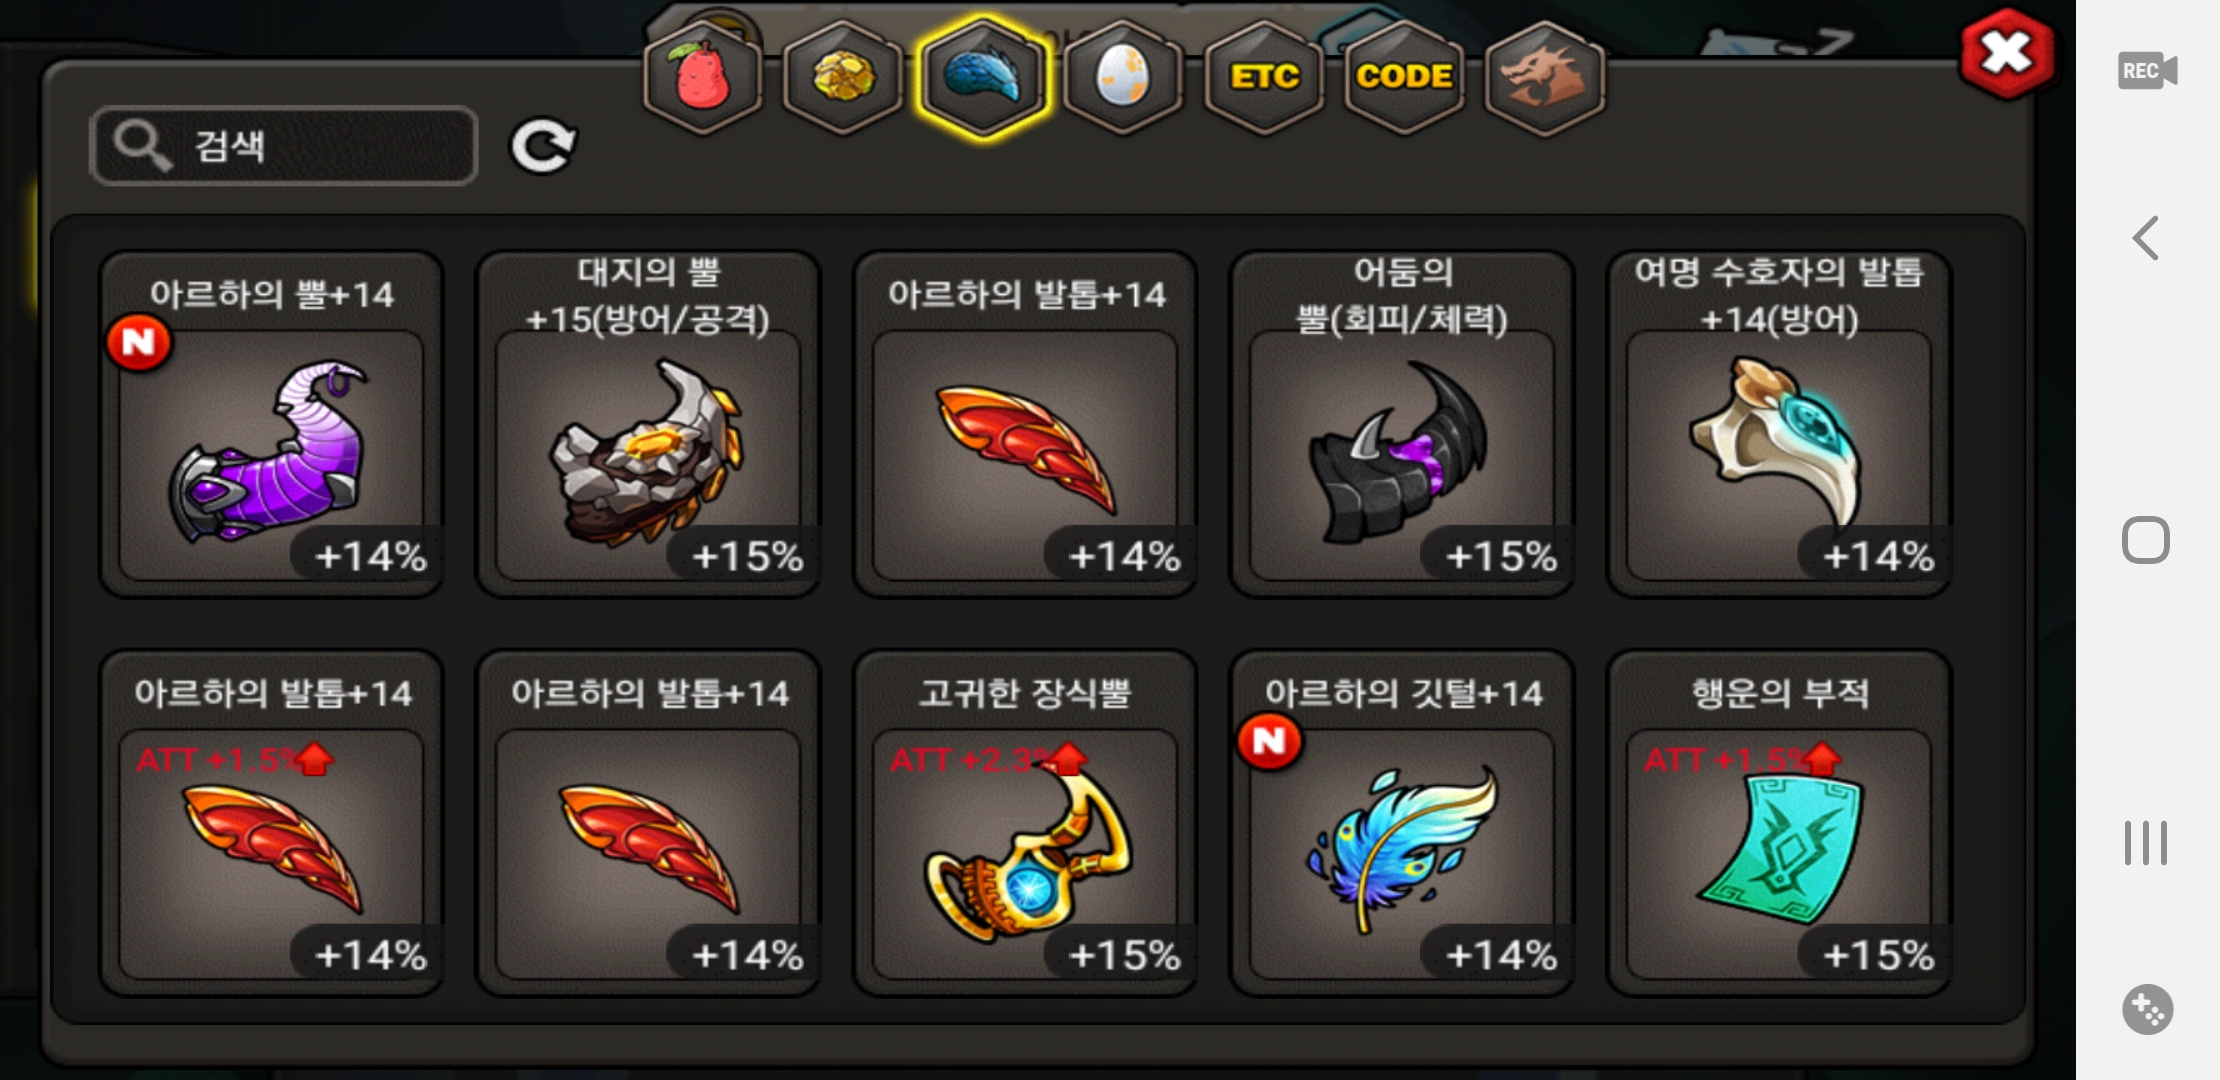
Task: Open the game controller tools icon
Action: [x=2147, y=1010]
